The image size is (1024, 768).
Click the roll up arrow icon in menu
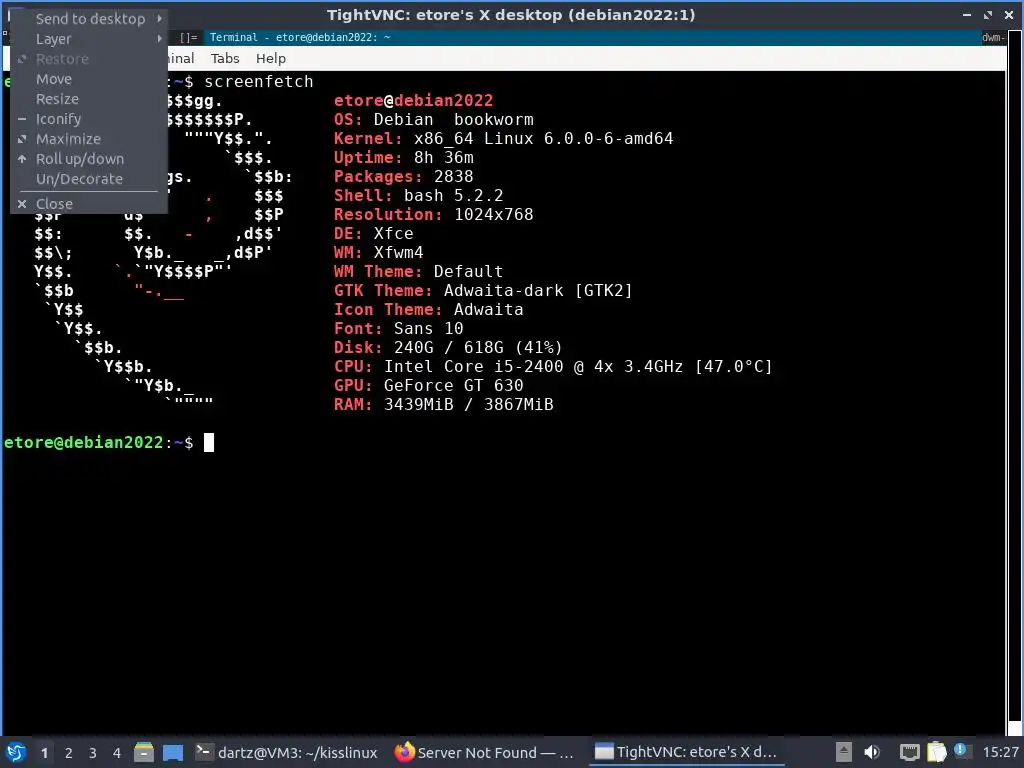coord(22,159)
